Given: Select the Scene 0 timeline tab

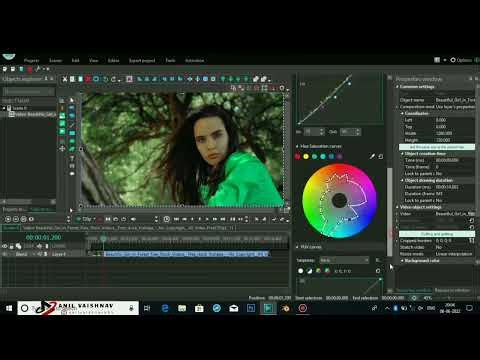Looking at the screenshot, I should click(x=11, y=228).
